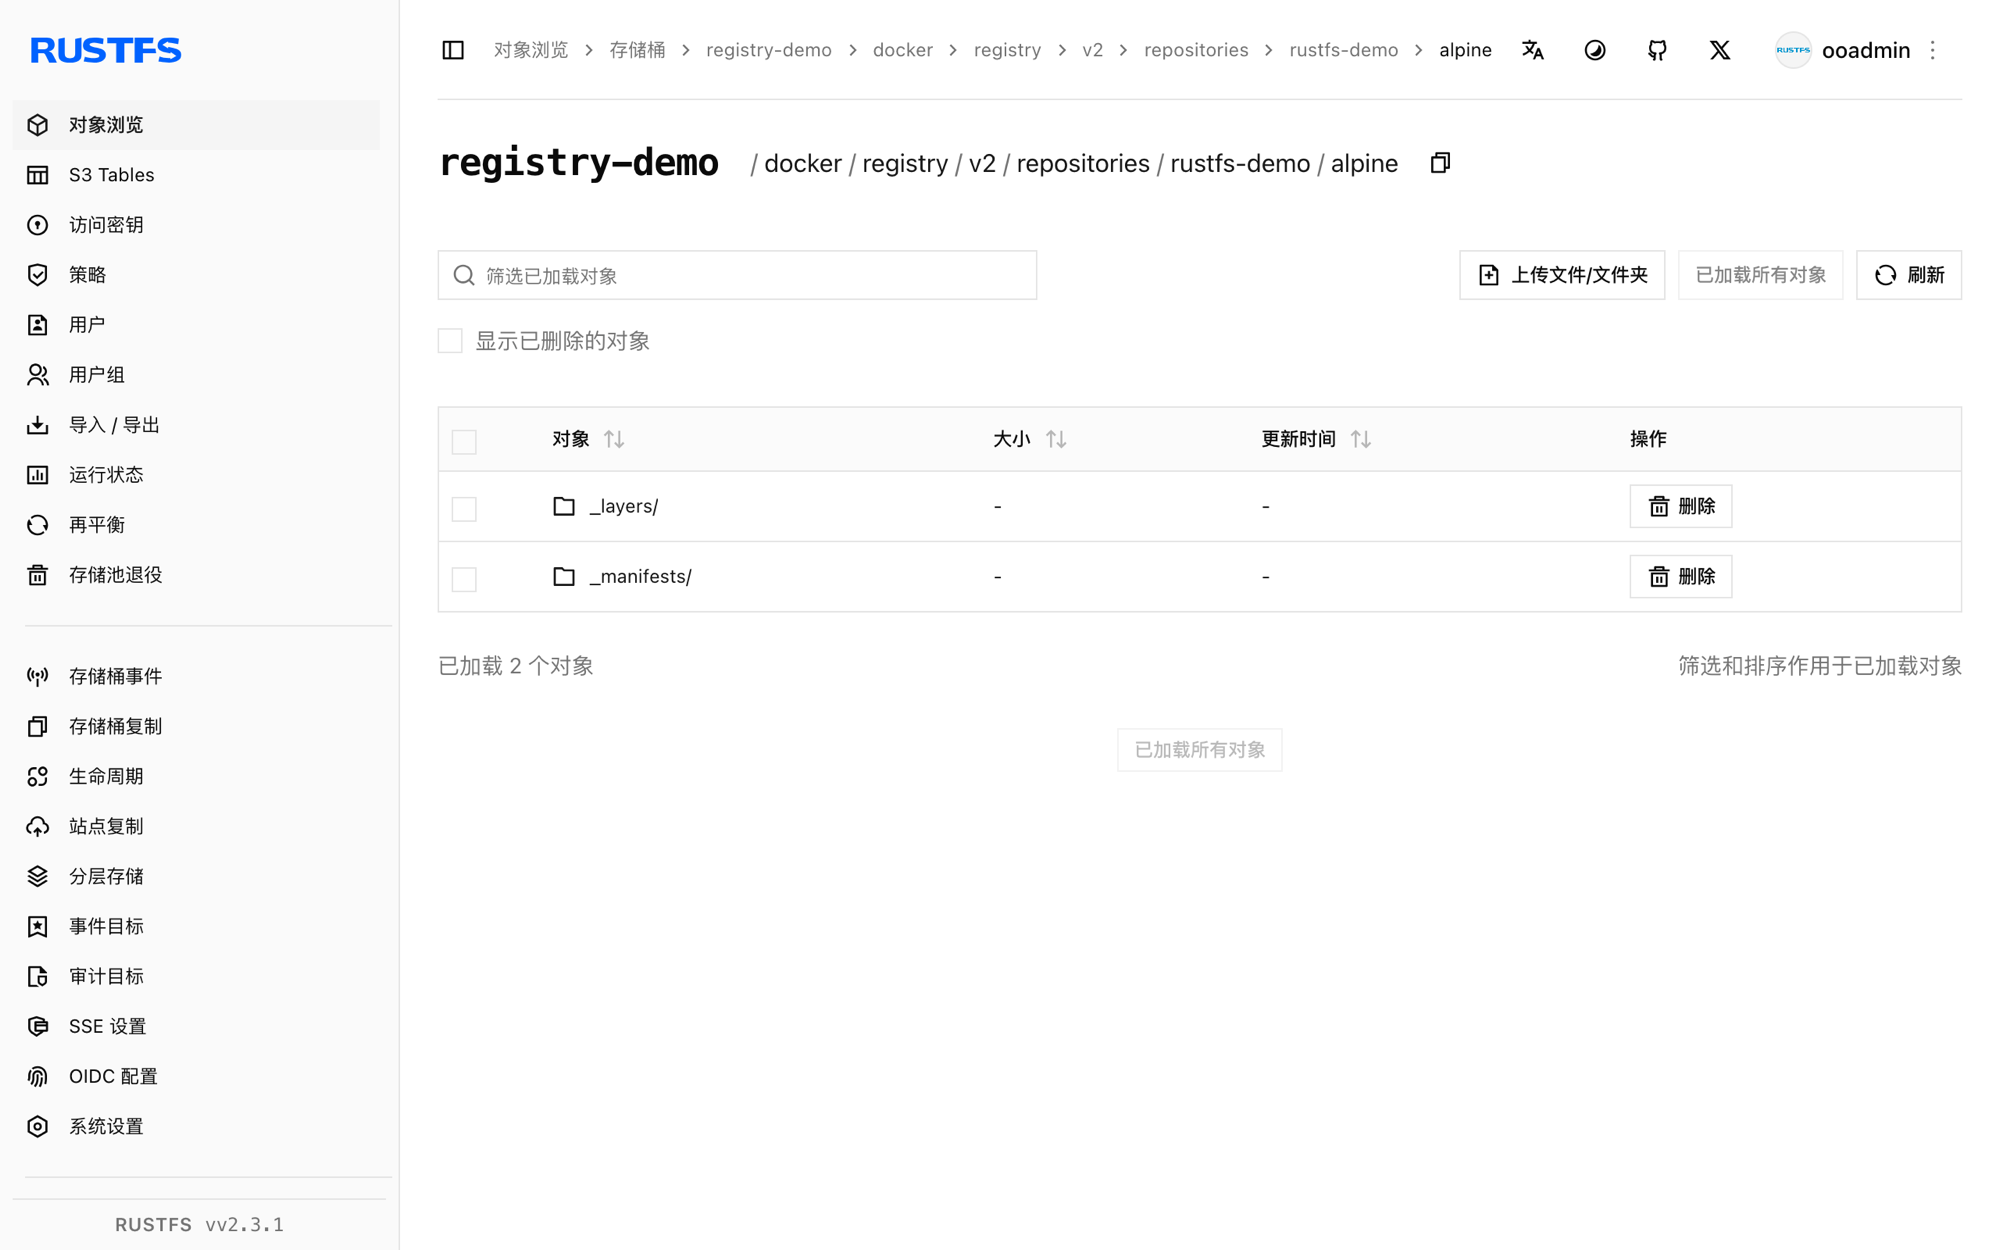
Task: Sort by size column arrows
Action: [x=1056, y=439]
